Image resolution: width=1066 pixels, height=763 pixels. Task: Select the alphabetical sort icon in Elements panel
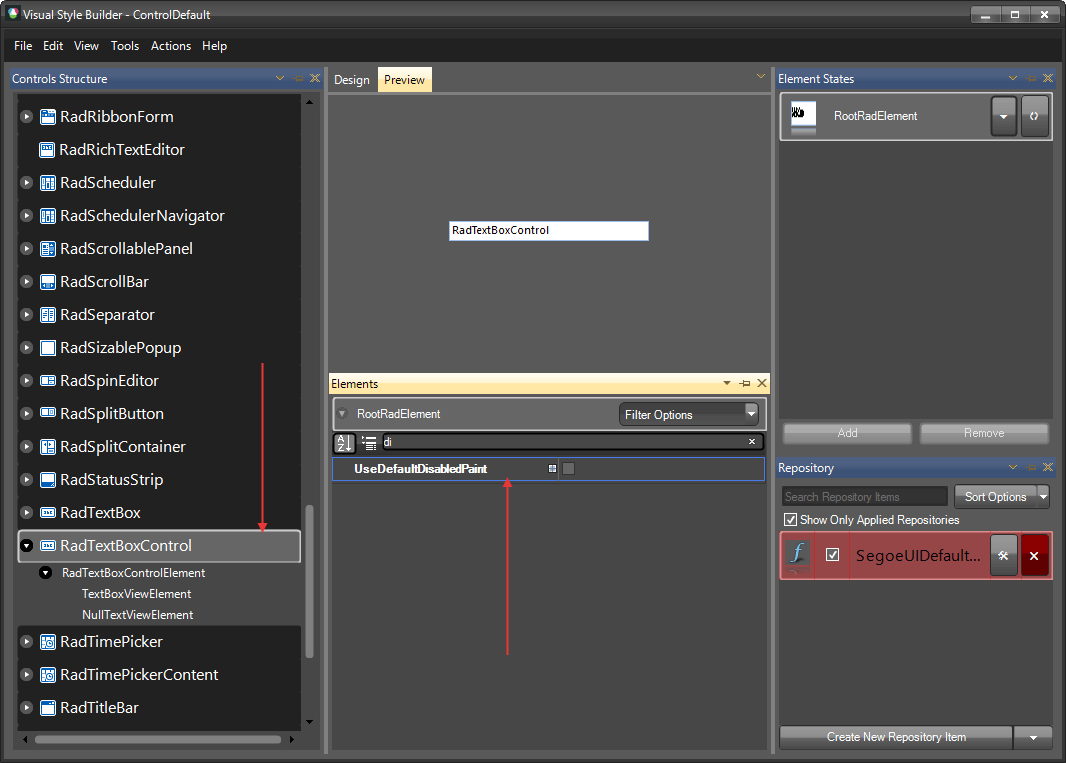344,443
